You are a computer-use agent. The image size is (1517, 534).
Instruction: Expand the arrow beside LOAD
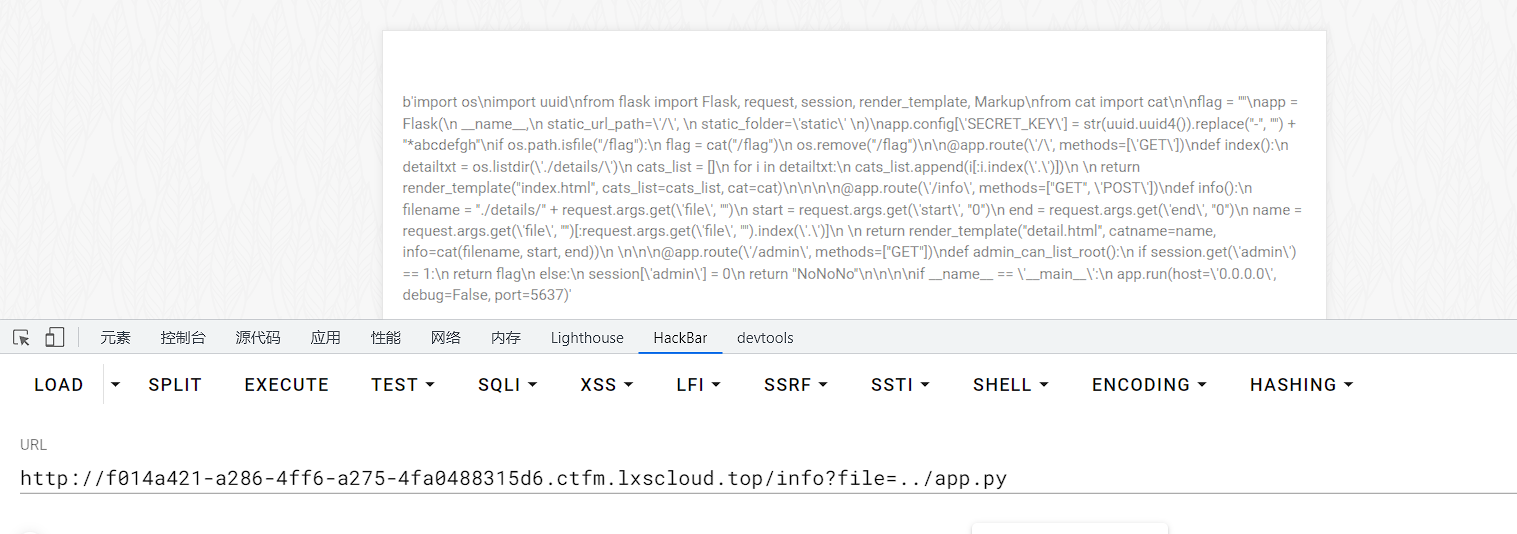(116, 385)
